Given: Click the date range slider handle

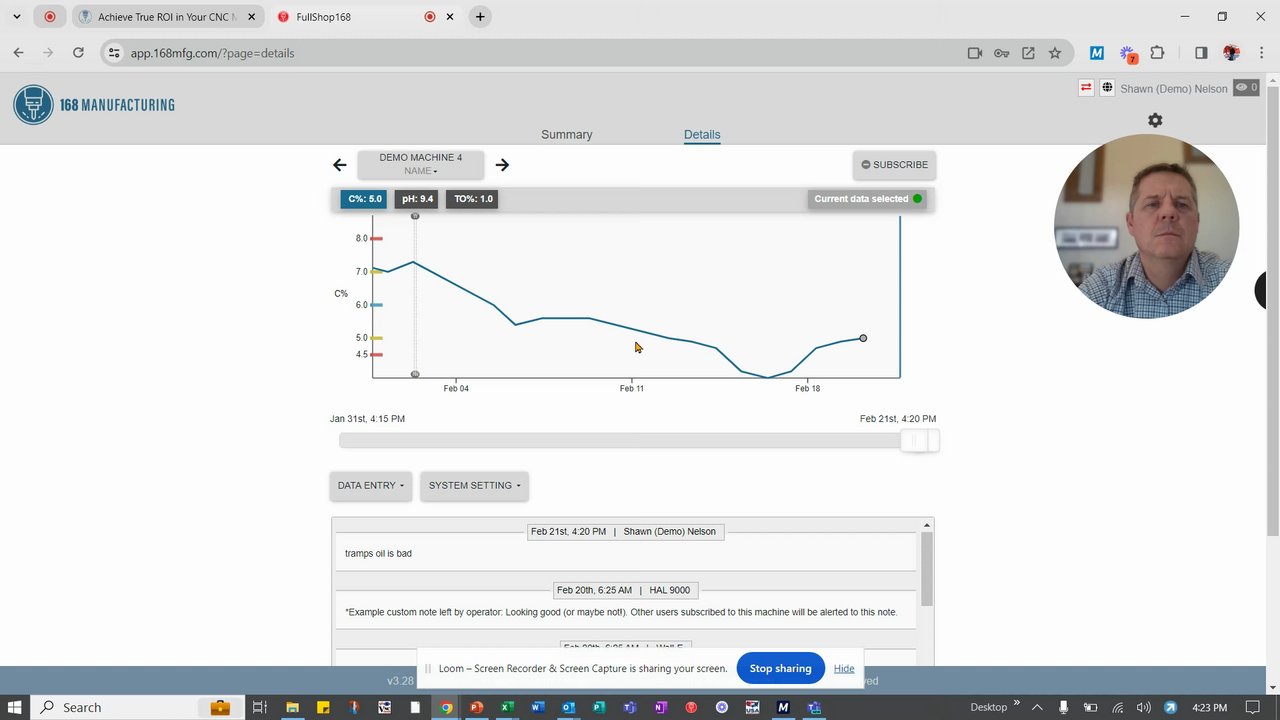Looking at the screenshot, I should 918,441.
